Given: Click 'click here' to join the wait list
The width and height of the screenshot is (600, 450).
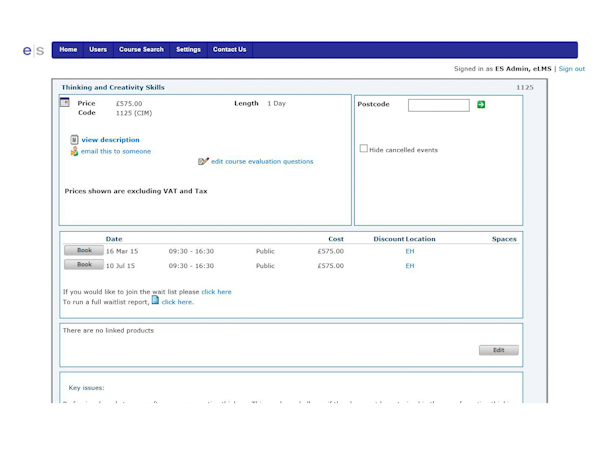Looking at the screenshot, I should click(x=216, y=292).
